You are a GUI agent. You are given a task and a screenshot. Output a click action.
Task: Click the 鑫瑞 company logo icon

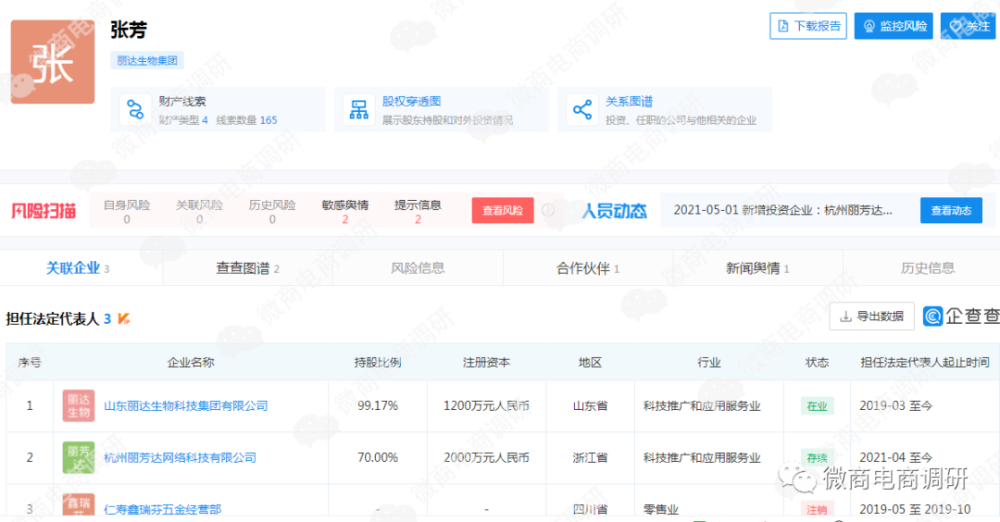click(x=78, y=505)
